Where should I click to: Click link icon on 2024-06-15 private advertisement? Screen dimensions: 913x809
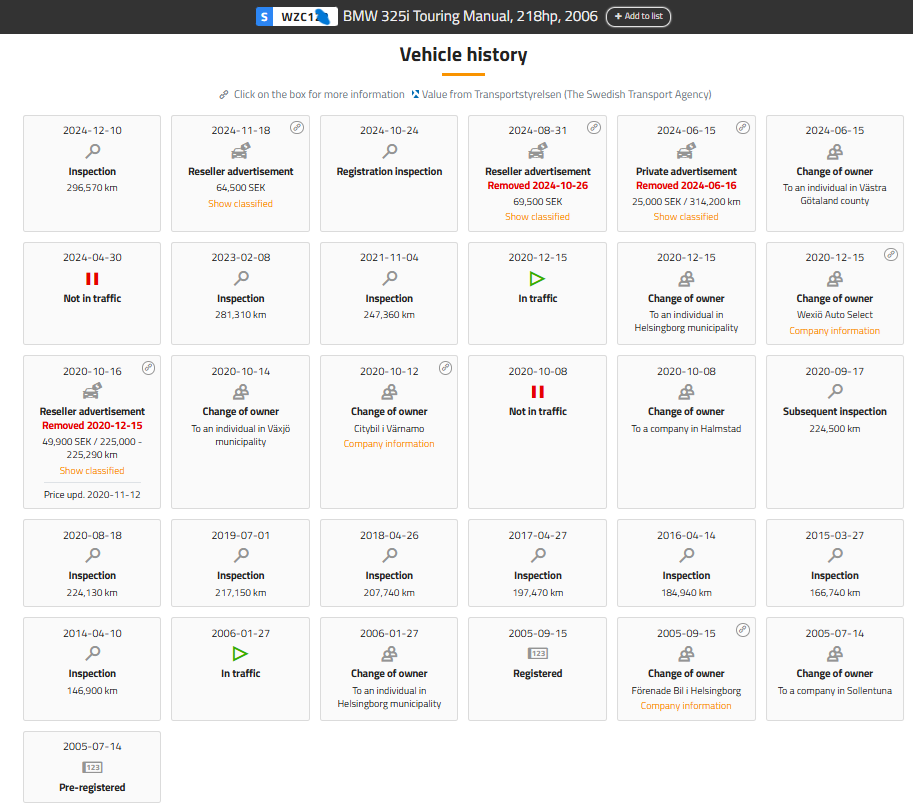tap(743, 127)
